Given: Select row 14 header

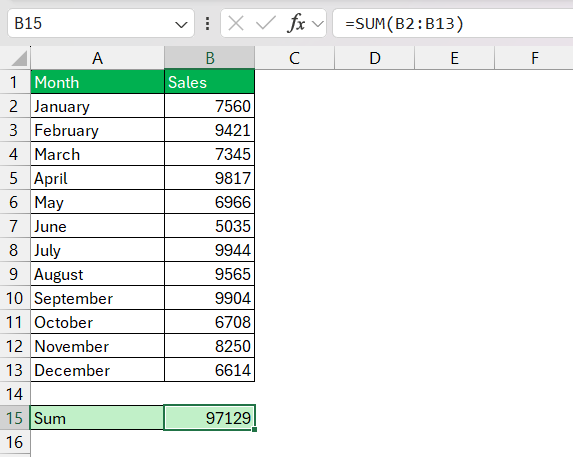Looking at the screenshot, I should coord(15,394).
